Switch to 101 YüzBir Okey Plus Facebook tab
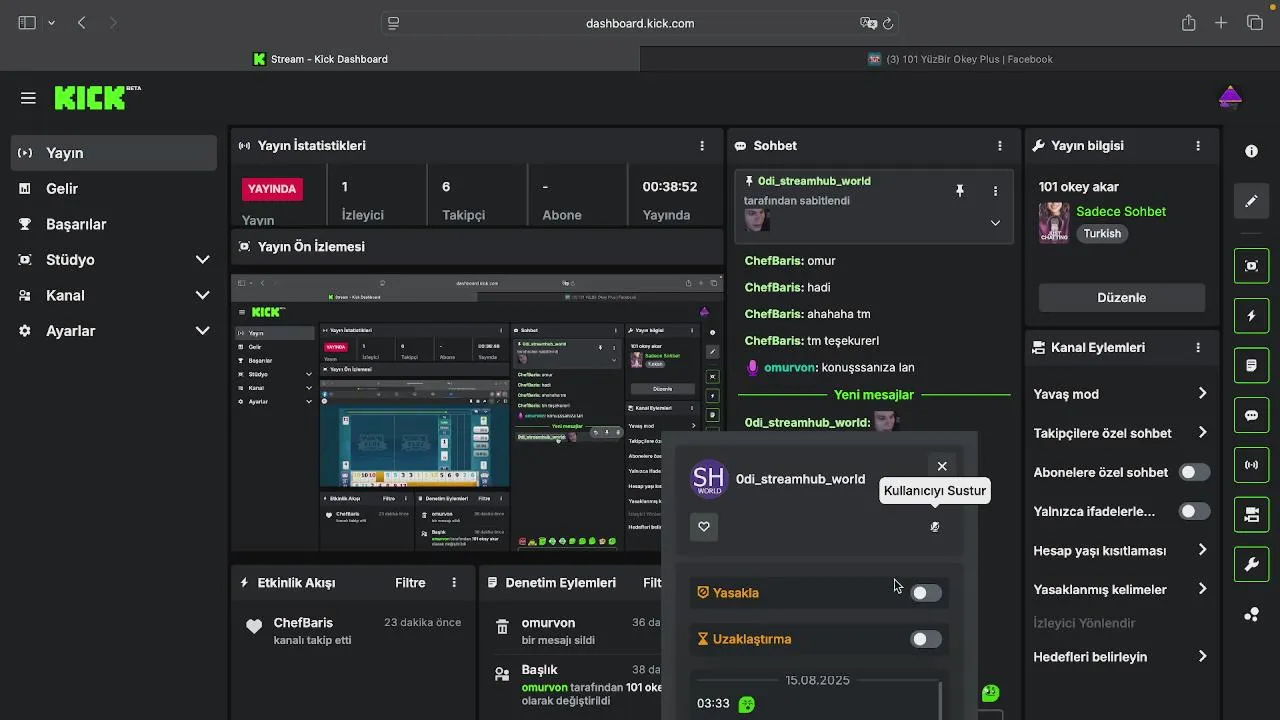 960,59
